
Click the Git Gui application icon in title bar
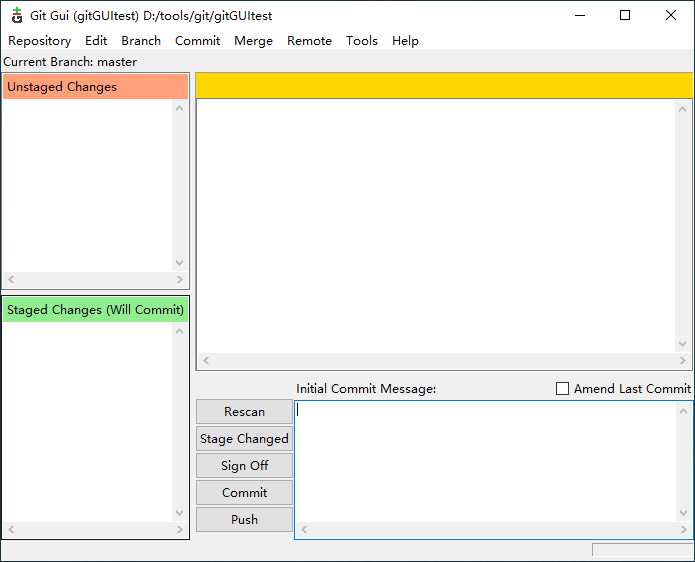pos(17,16)
